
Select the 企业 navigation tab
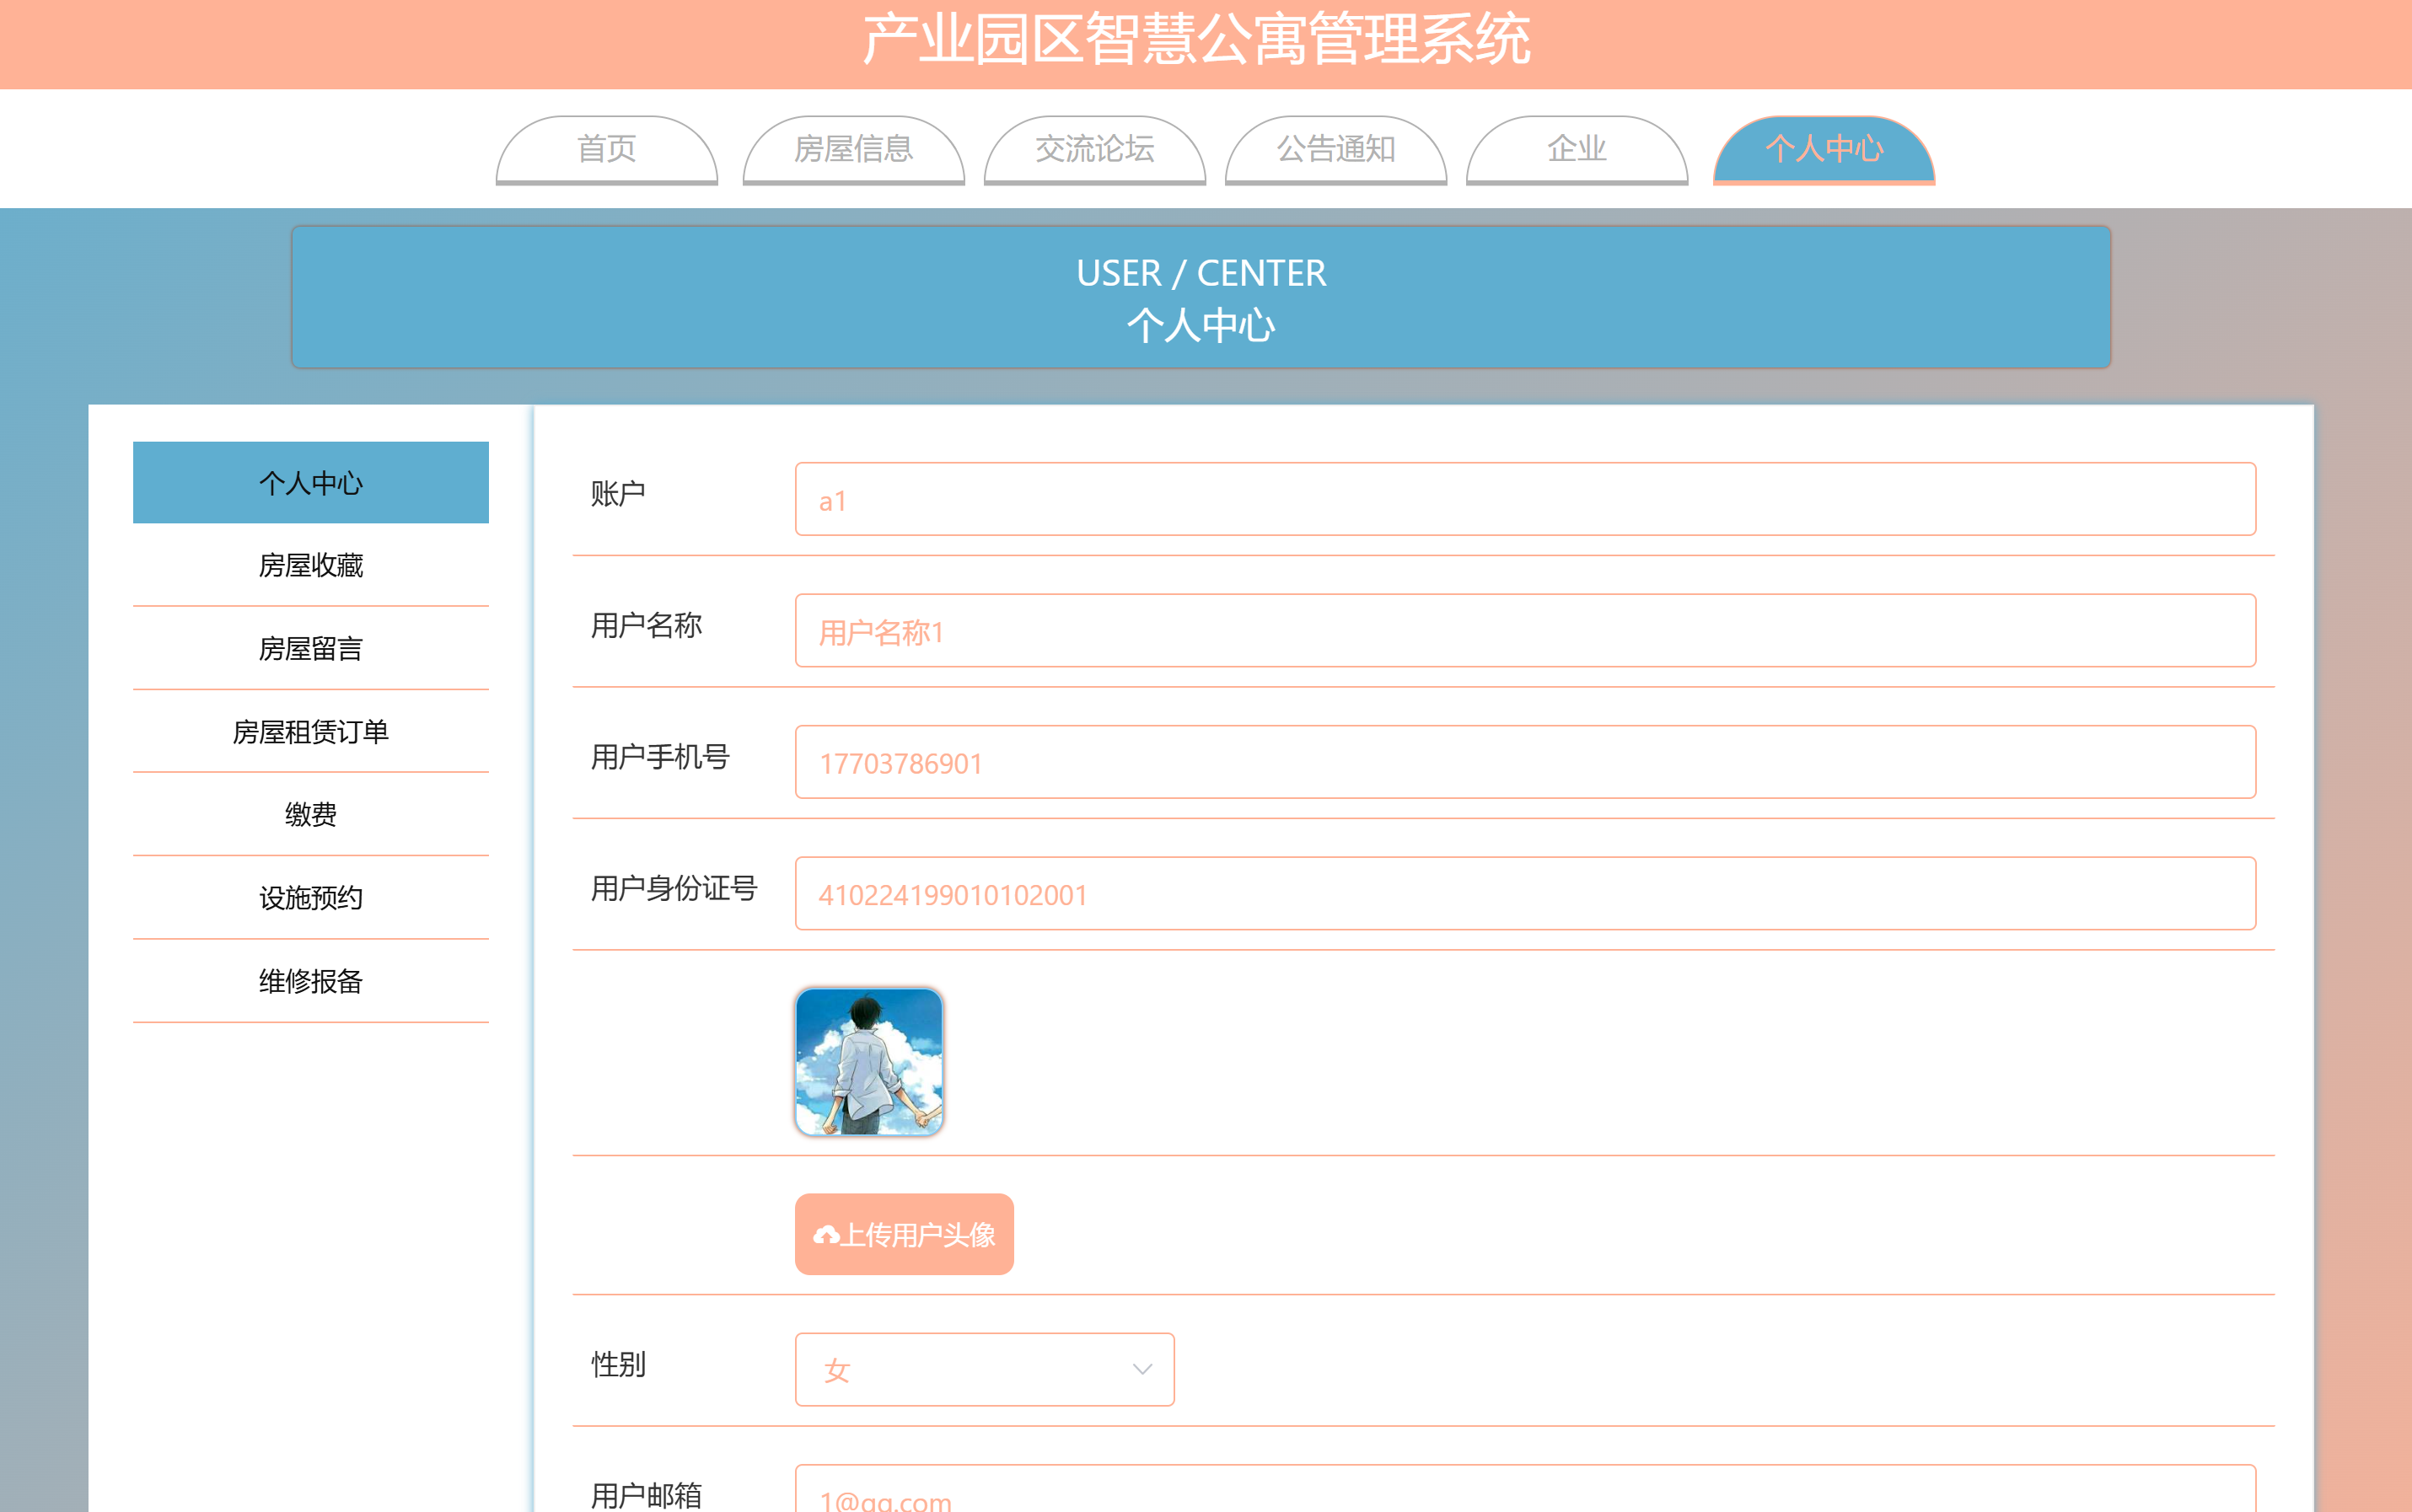pos(1576,149)
